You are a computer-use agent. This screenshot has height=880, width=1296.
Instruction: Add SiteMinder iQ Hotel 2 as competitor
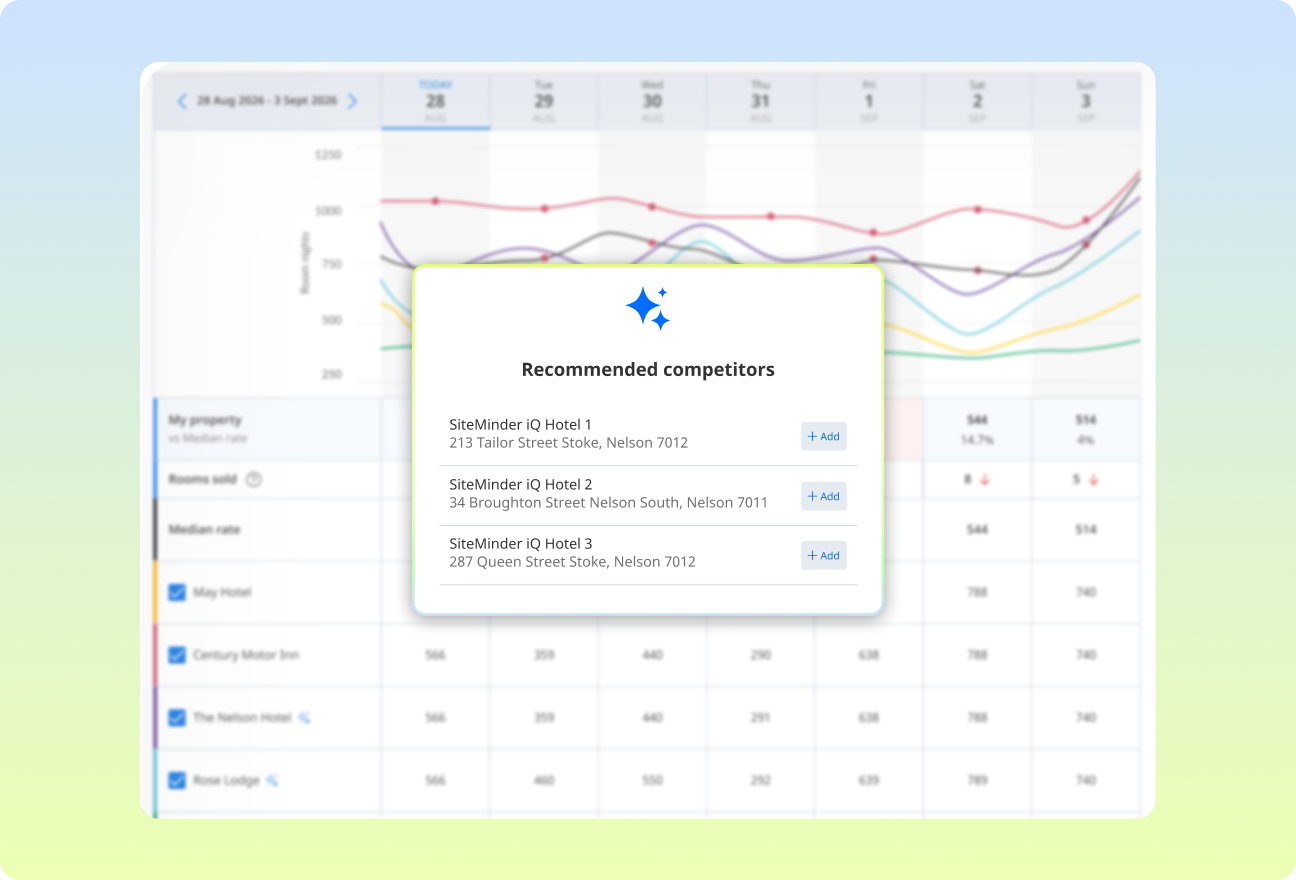click(823, 497)
